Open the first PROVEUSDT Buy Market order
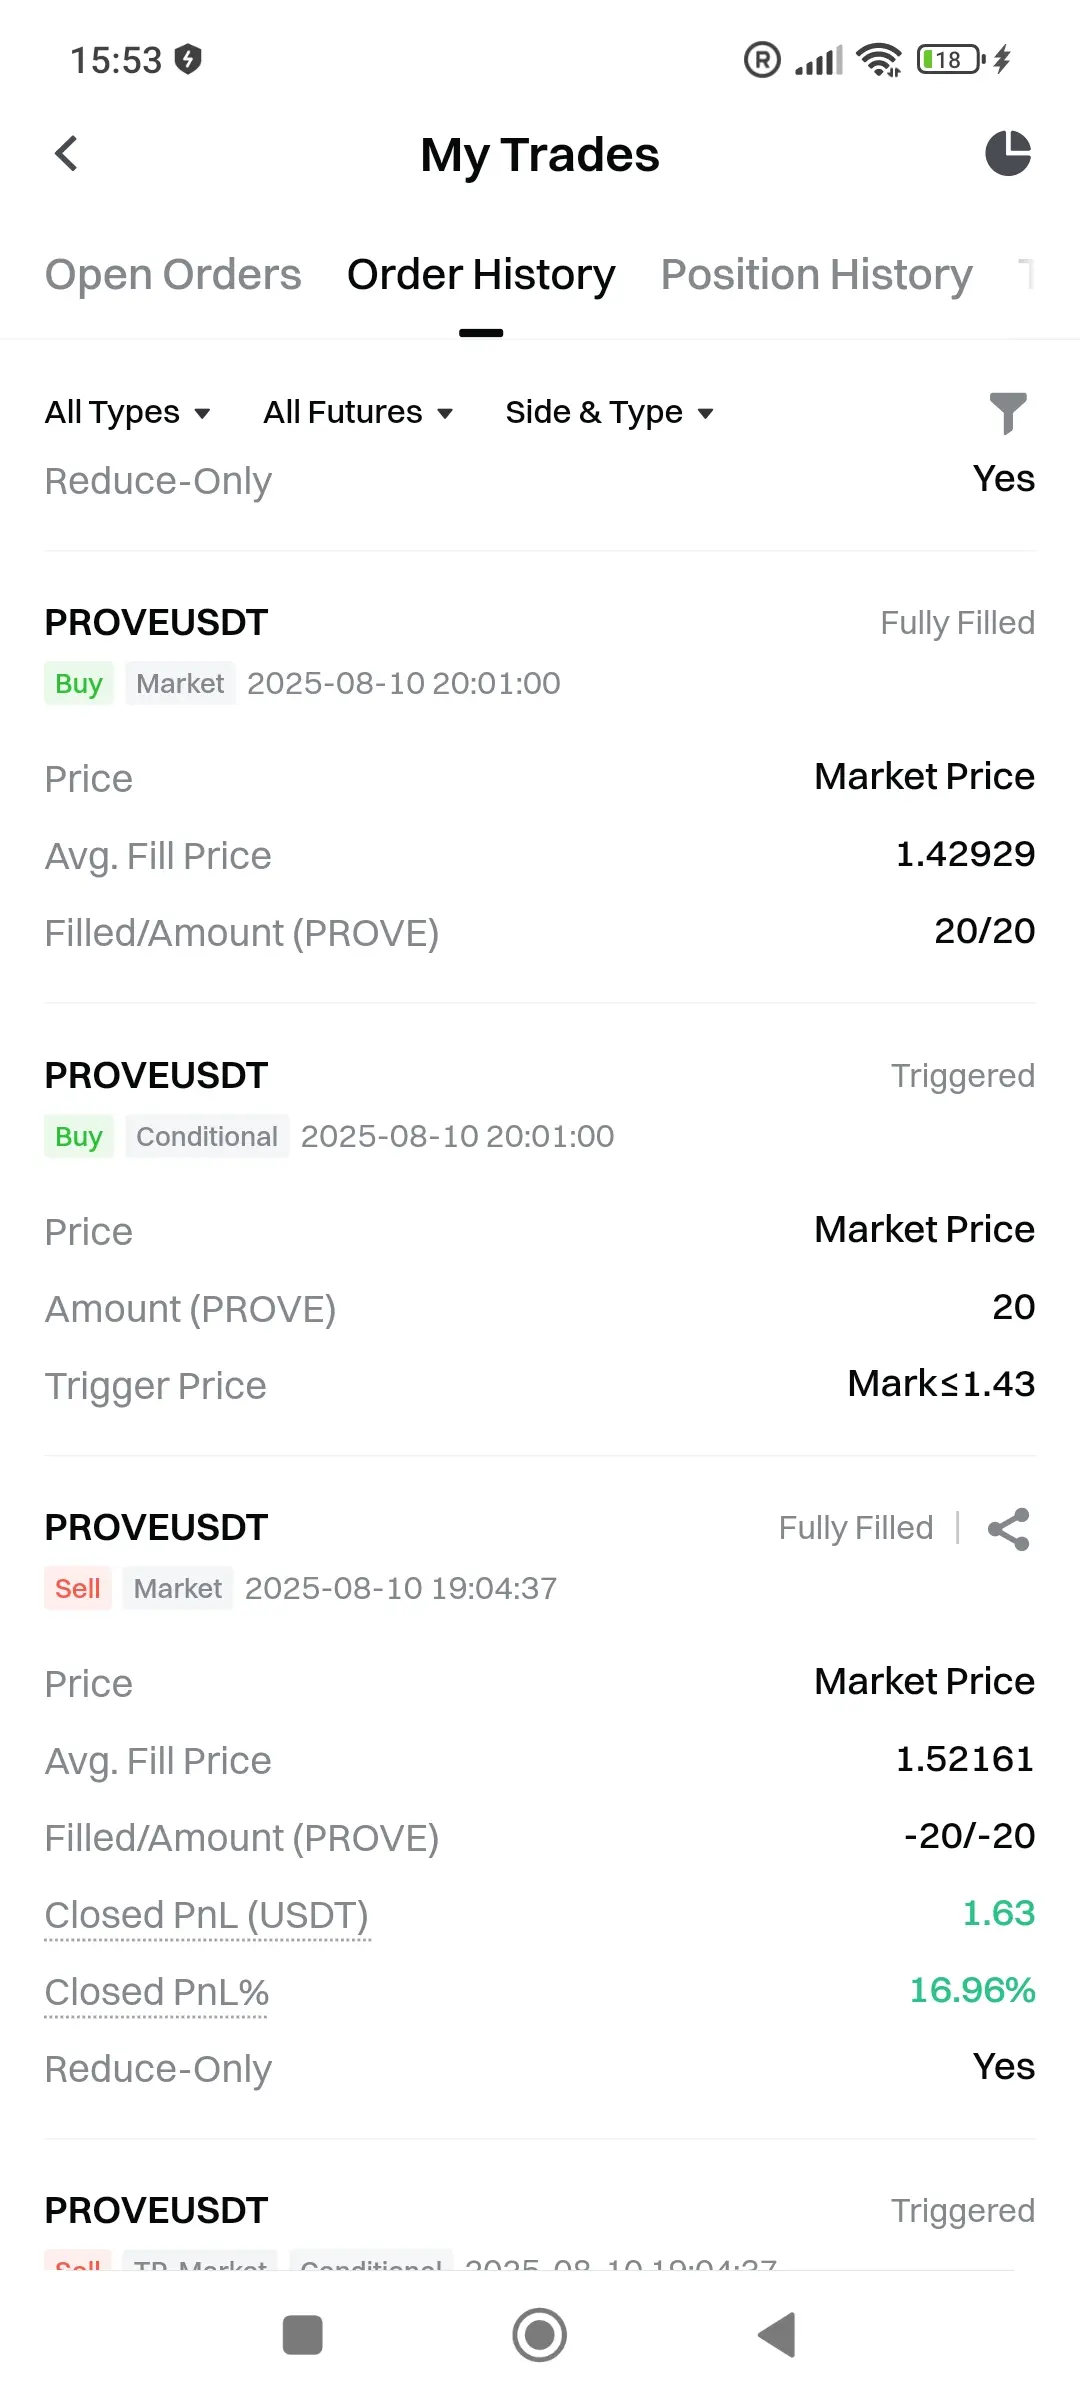Viewport: 1080px width, 2400px height. (540, 777)
